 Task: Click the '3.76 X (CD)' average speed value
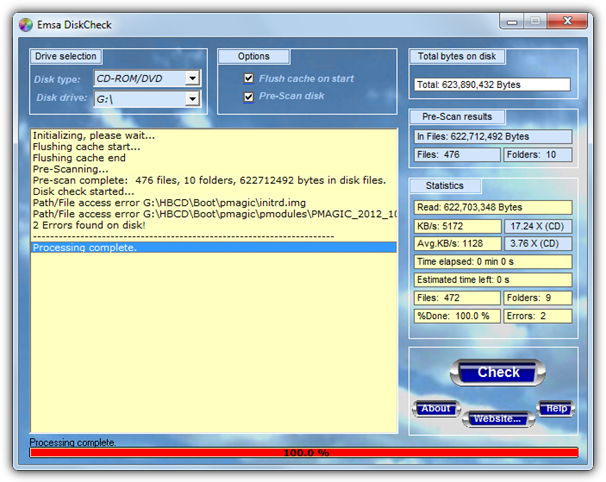point(538,244)
